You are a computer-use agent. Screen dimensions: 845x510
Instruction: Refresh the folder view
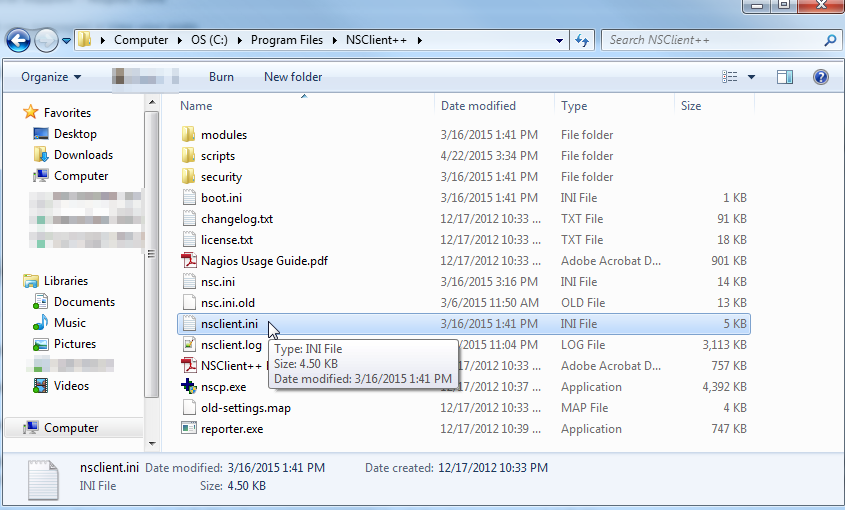(582, 40)
